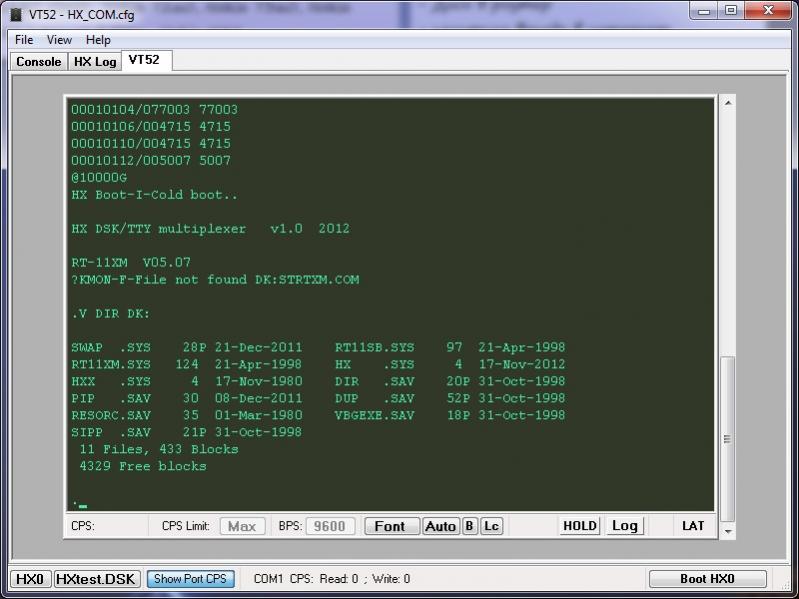Image resolution: width=799 pixels, height=599 pixels.
Task: Click the VT52 app icon in title bar
Action: click(x=15, y=13)
